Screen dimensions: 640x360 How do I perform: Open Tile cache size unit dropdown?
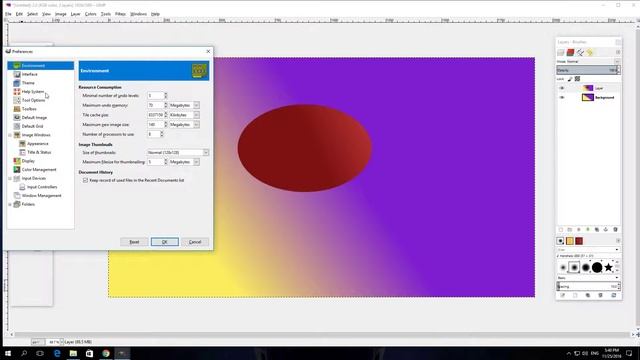(x=184, y=115)
